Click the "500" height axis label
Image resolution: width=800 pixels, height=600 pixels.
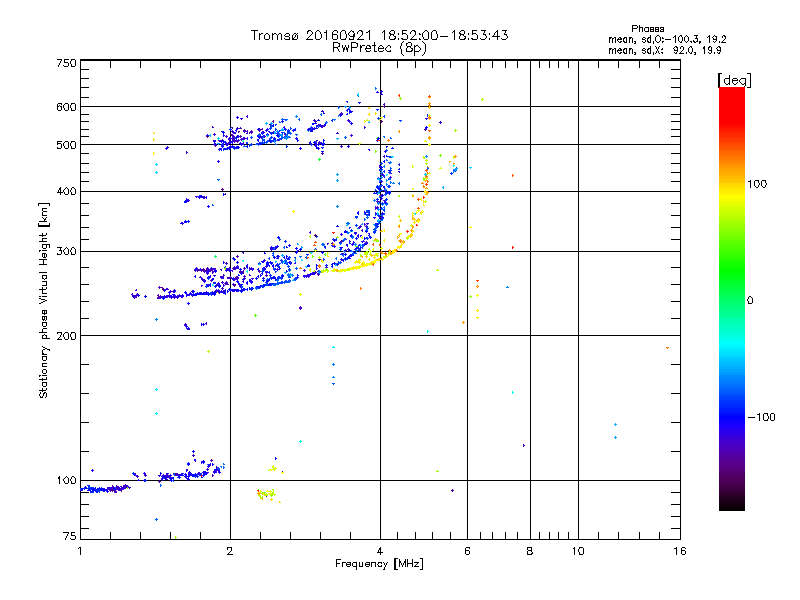[66, 145]
